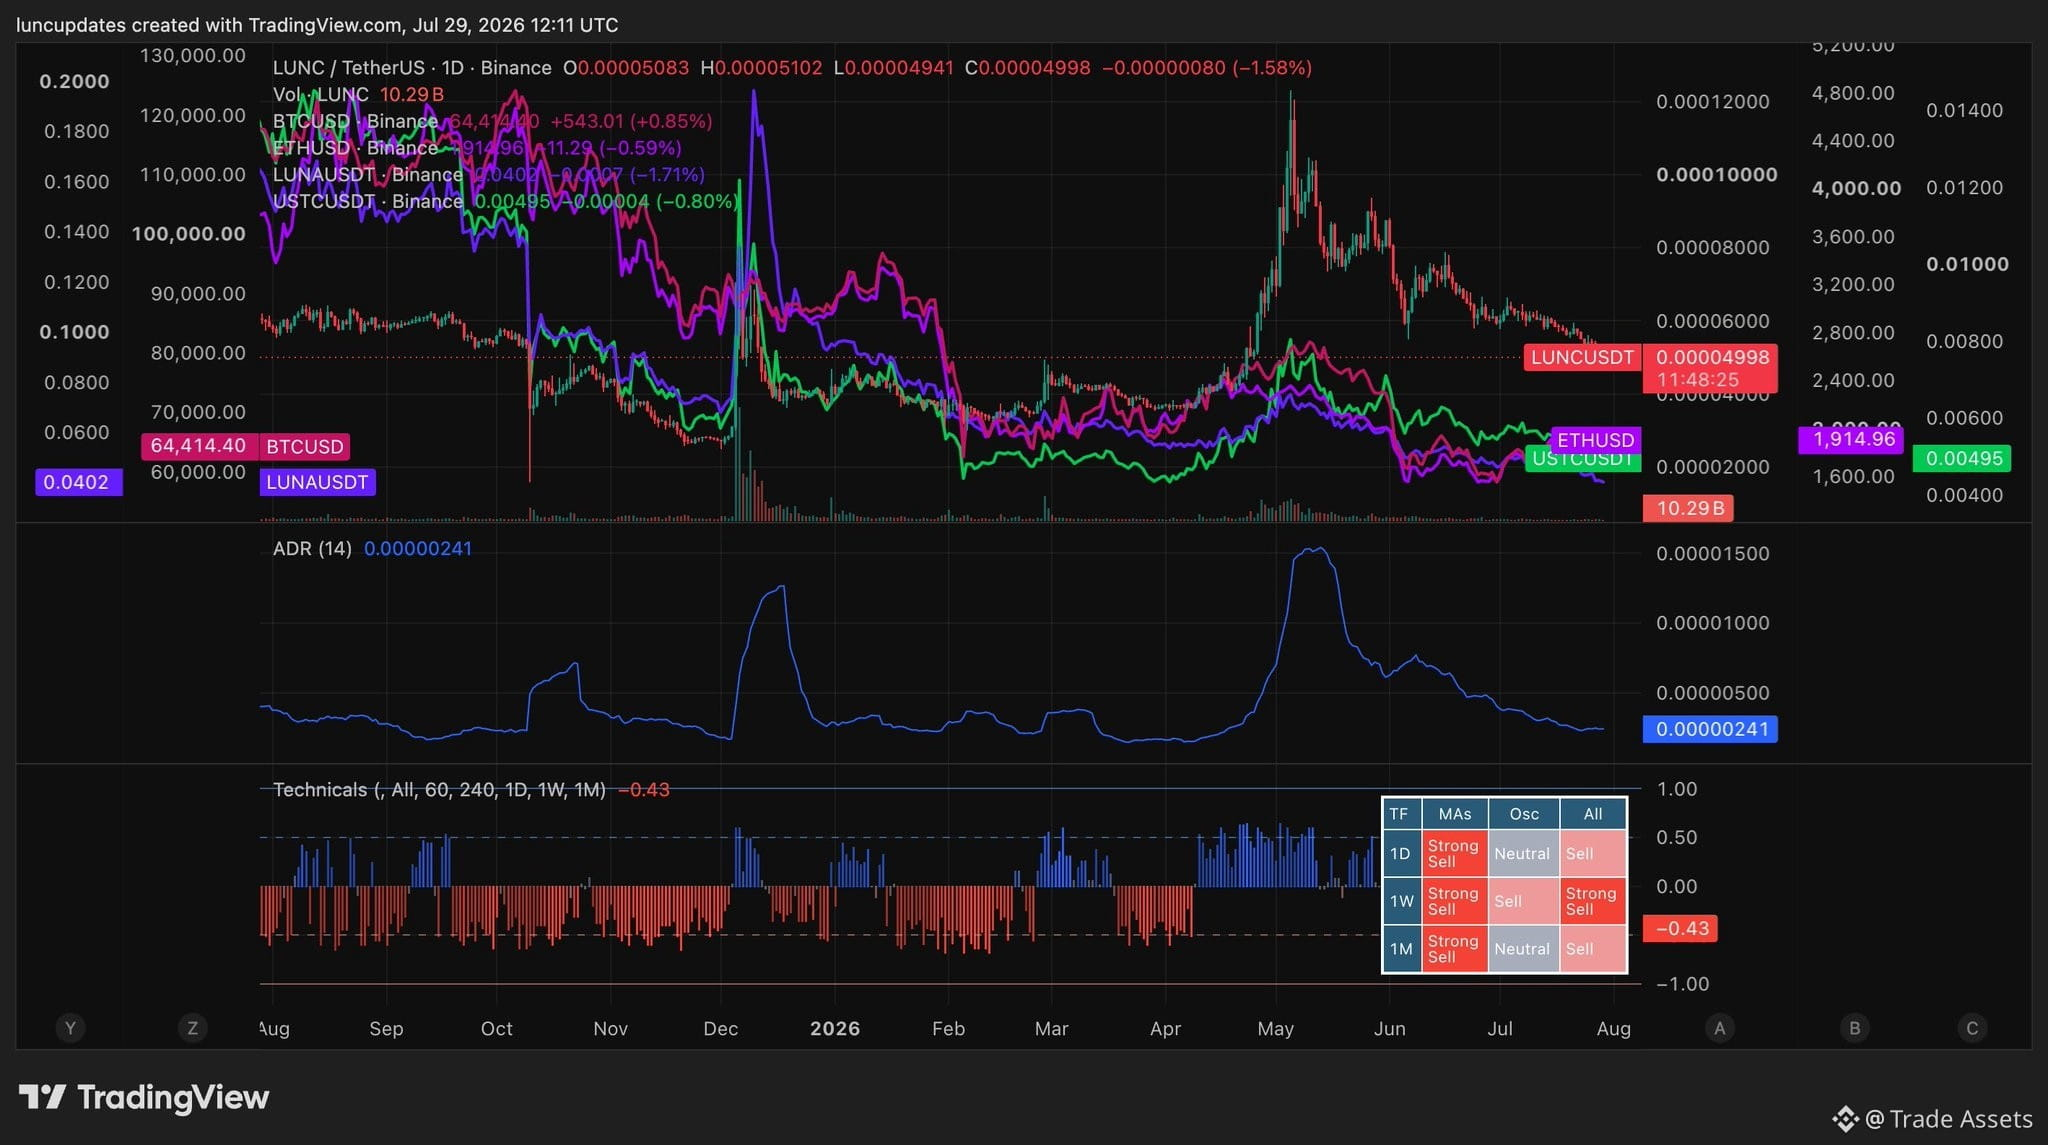Click the All column header
2048x1145 pixels.
[1593, 814]
